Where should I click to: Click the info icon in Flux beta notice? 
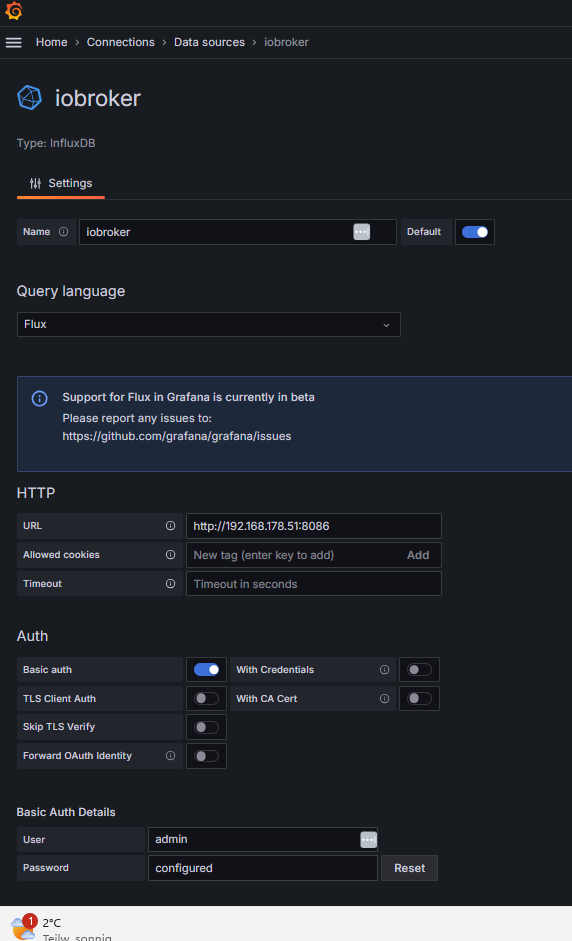pos(40,398)
